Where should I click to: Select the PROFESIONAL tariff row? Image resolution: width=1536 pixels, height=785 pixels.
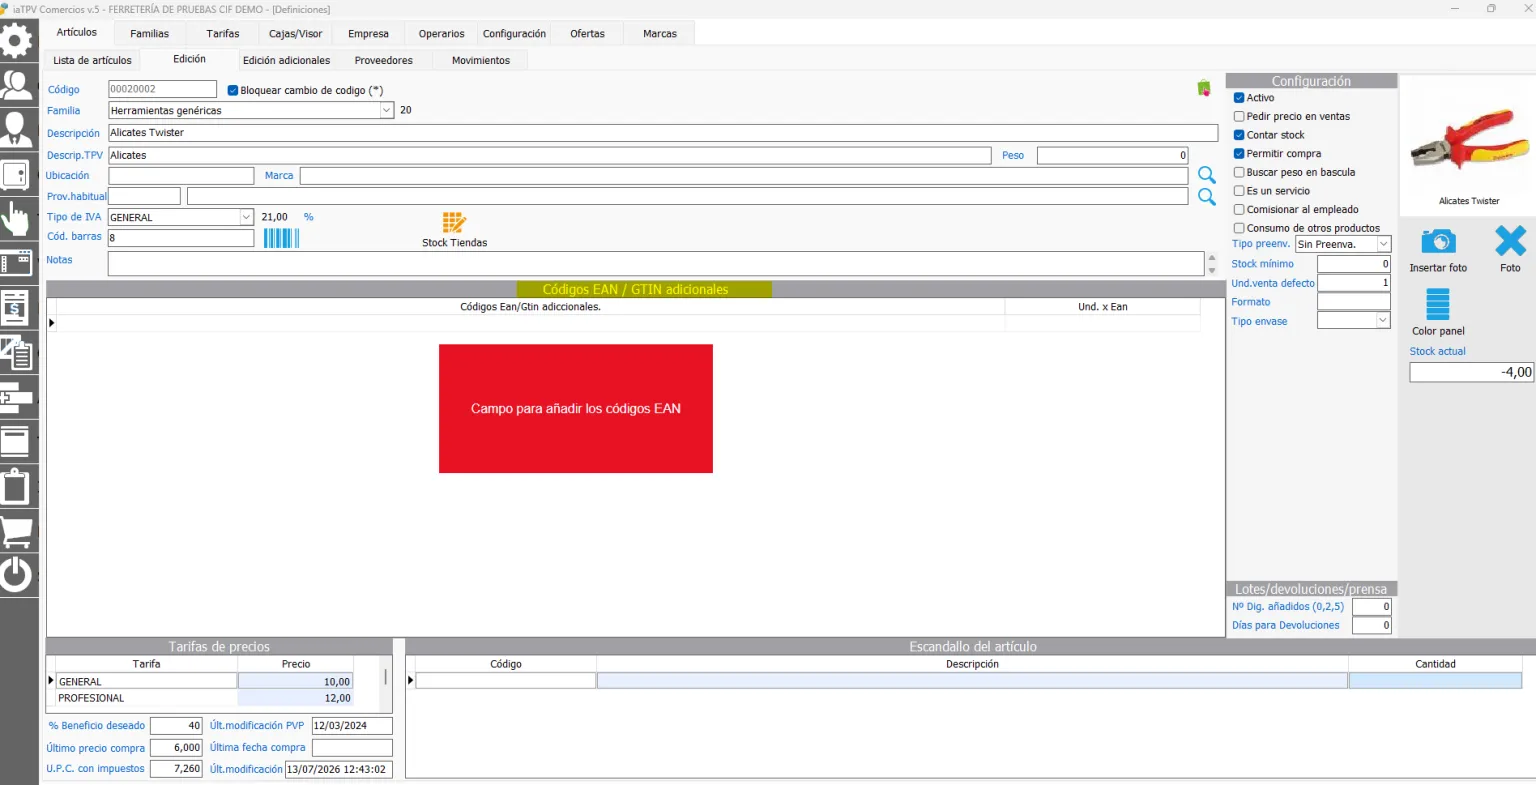[x=204, y=698]
